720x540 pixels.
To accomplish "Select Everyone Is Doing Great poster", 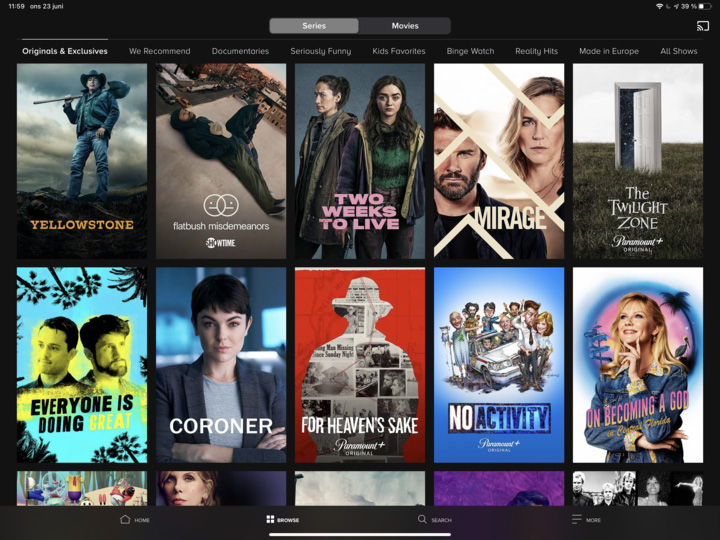I will click(x=82, y=365).
